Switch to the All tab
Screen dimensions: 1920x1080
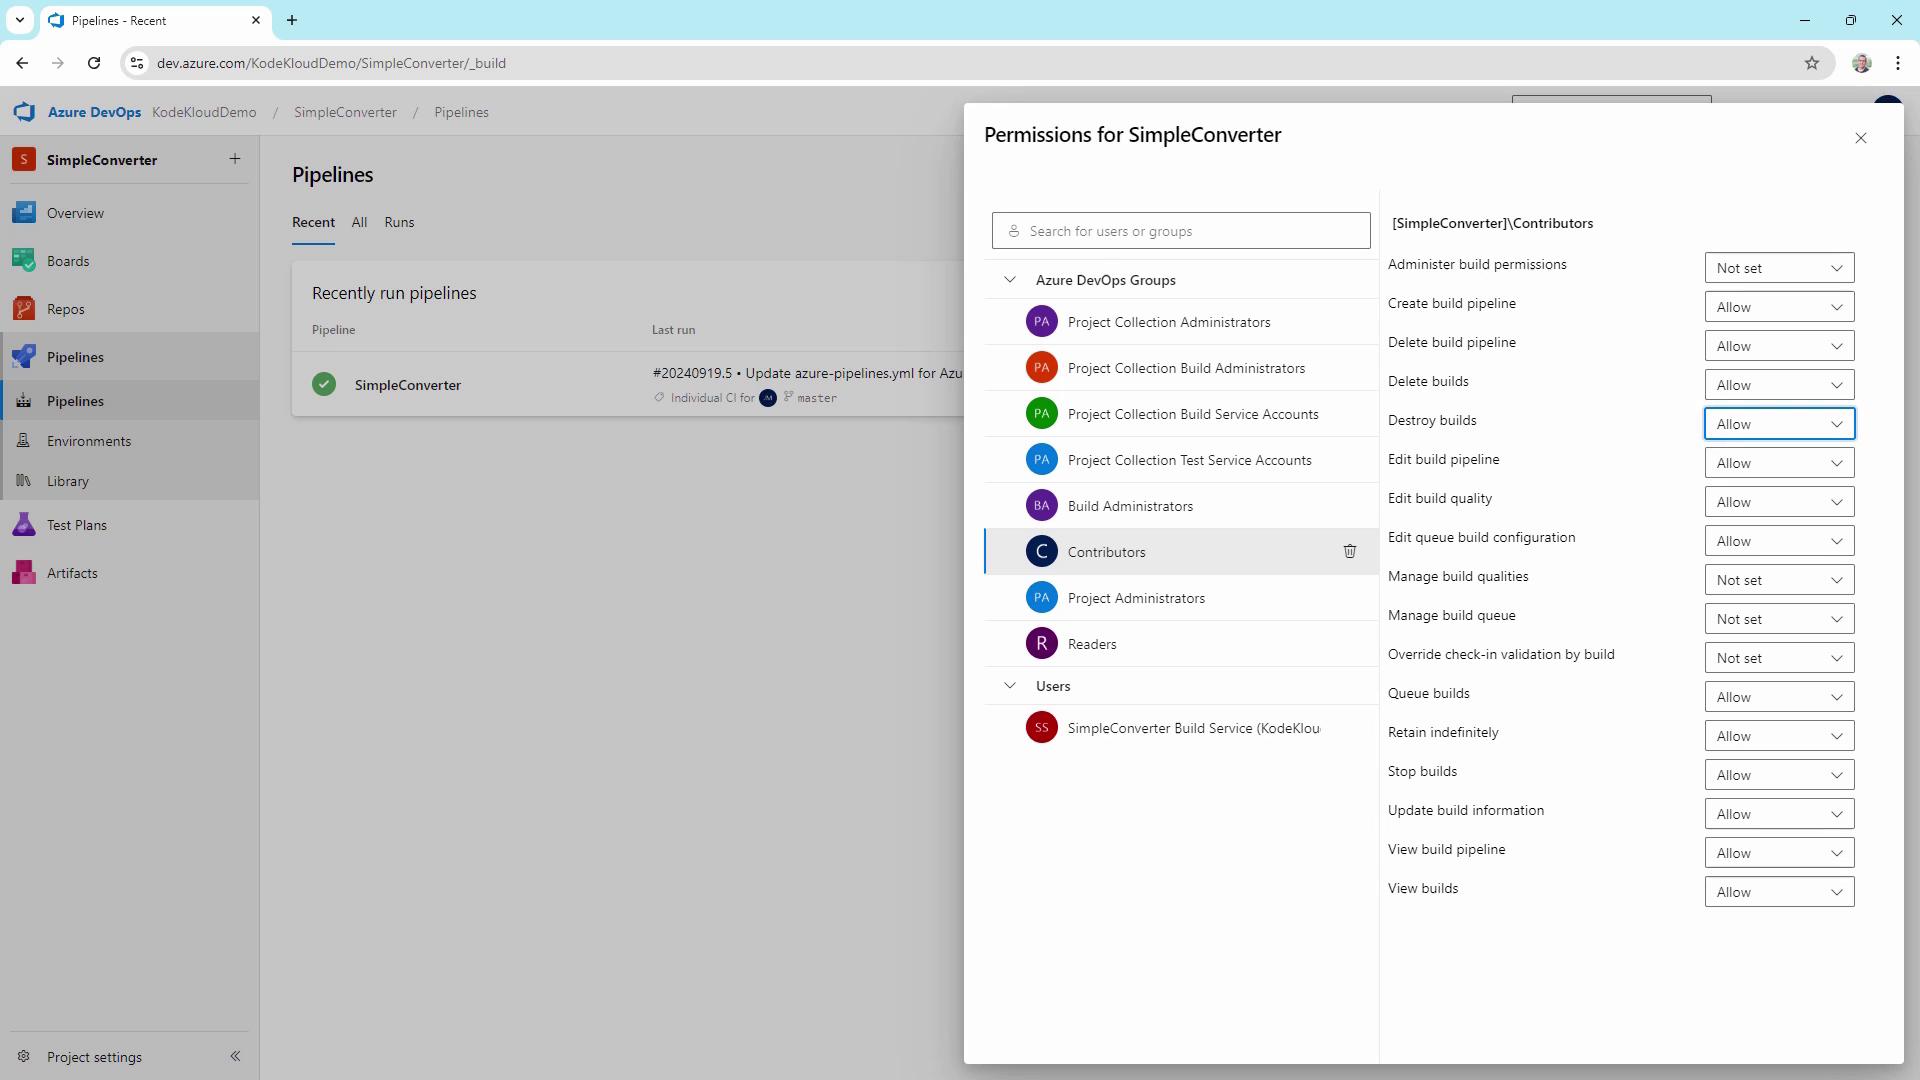[359, 222]
